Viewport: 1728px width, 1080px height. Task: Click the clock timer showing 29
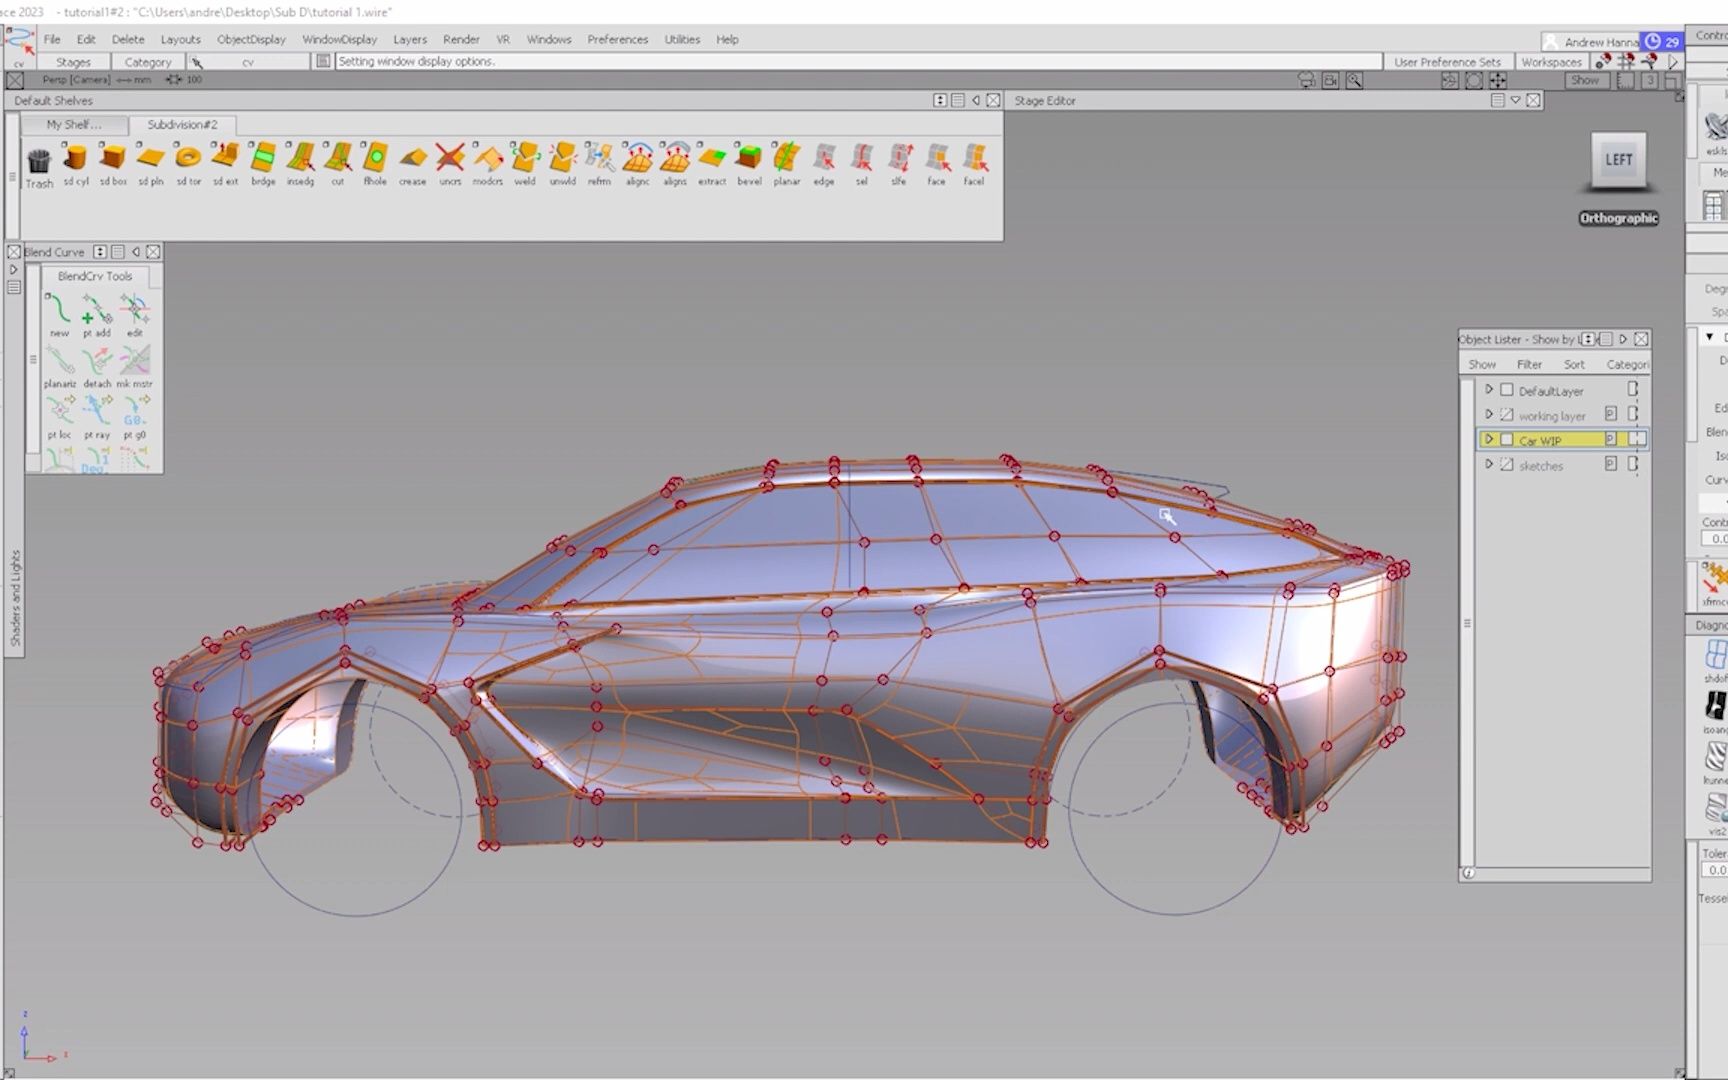click(x=1662, y=41)
